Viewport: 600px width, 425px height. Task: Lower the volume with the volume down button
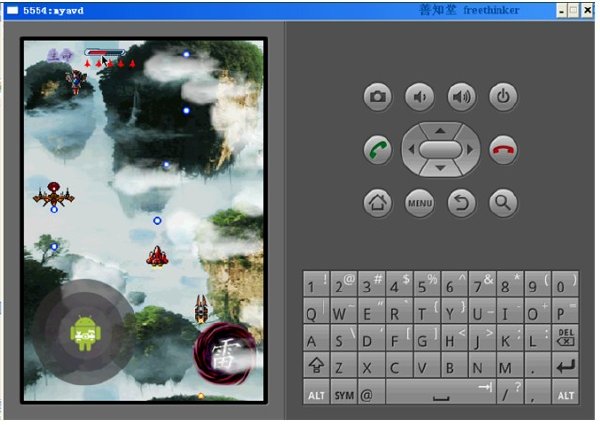click(419, 97)
